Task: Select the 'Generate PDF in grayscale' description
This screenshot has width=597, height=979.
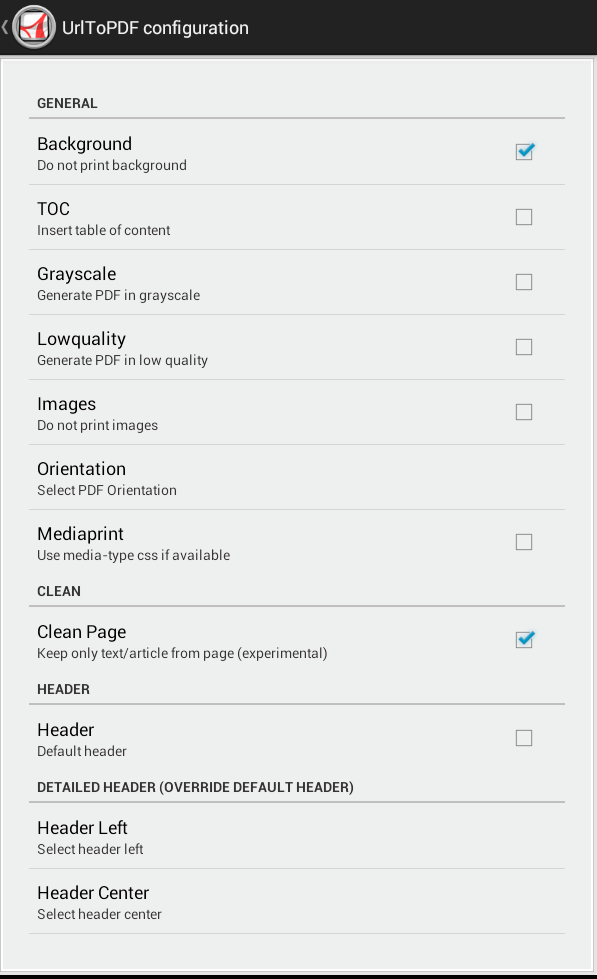Action: 119,295
